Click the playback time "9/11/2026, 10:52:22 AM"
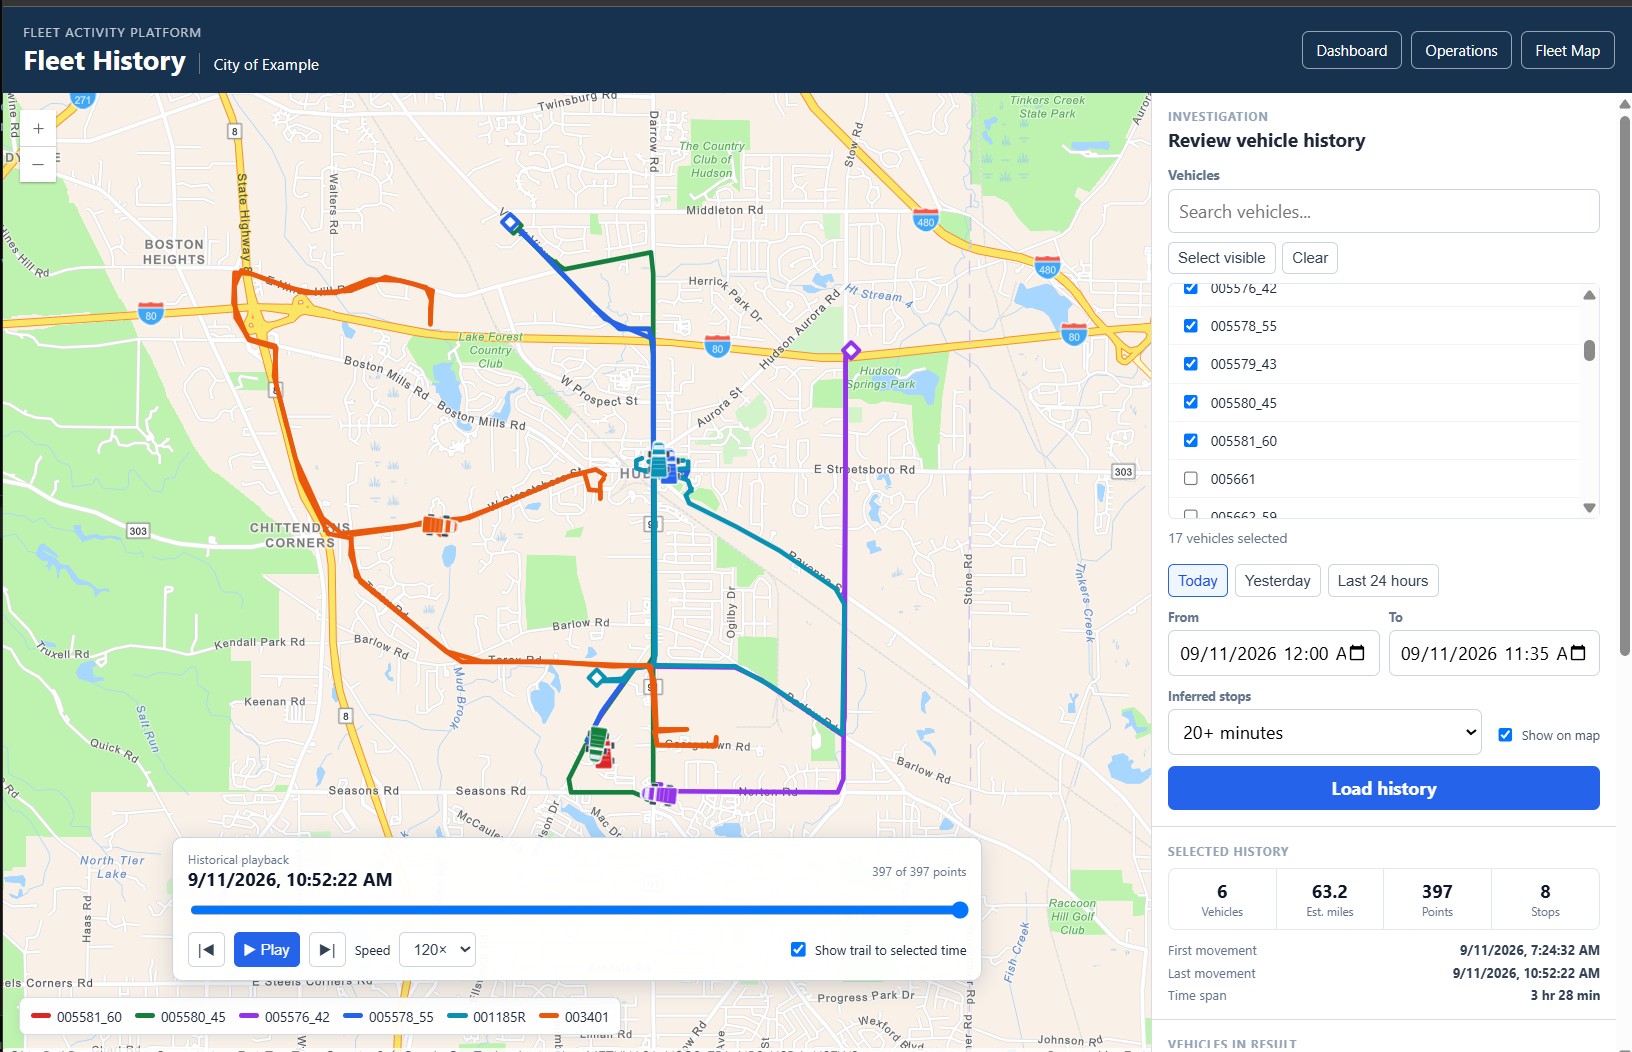The height and width of the screenshot is (1052, 1632). [x=290, y=880]
